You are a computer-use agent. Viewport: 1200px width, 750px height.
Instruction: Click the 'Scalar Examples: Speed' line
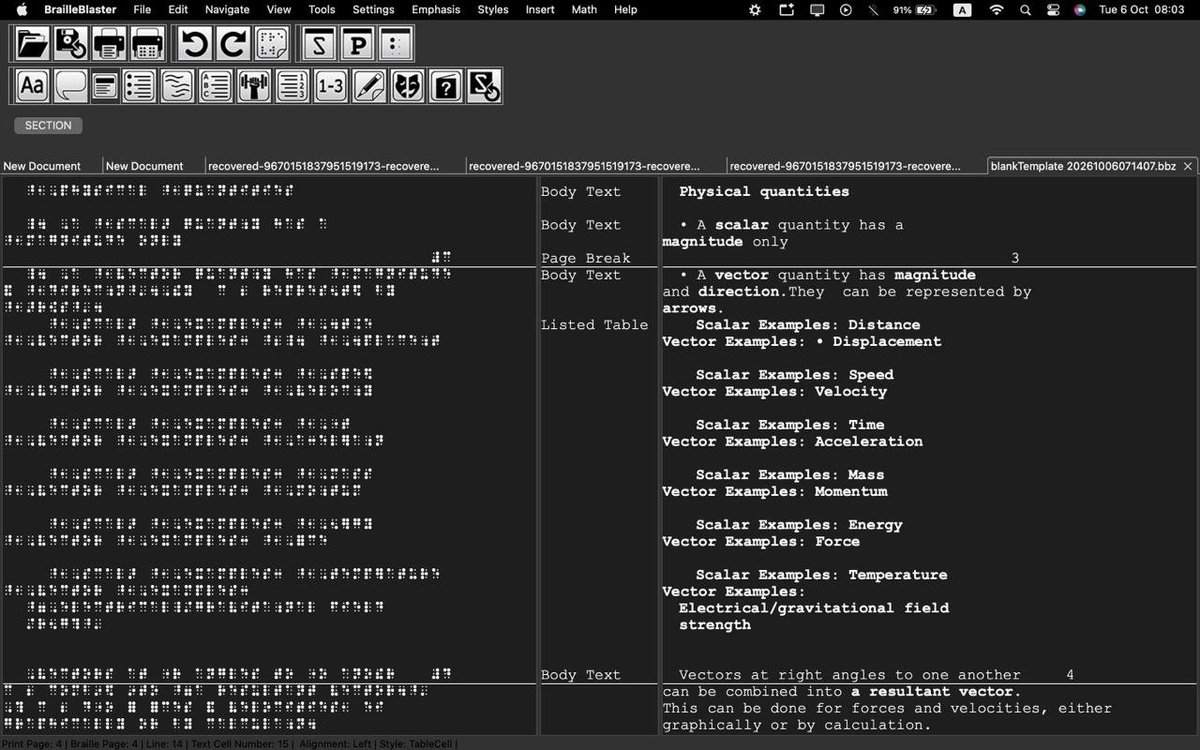click(x=795, y=375)
